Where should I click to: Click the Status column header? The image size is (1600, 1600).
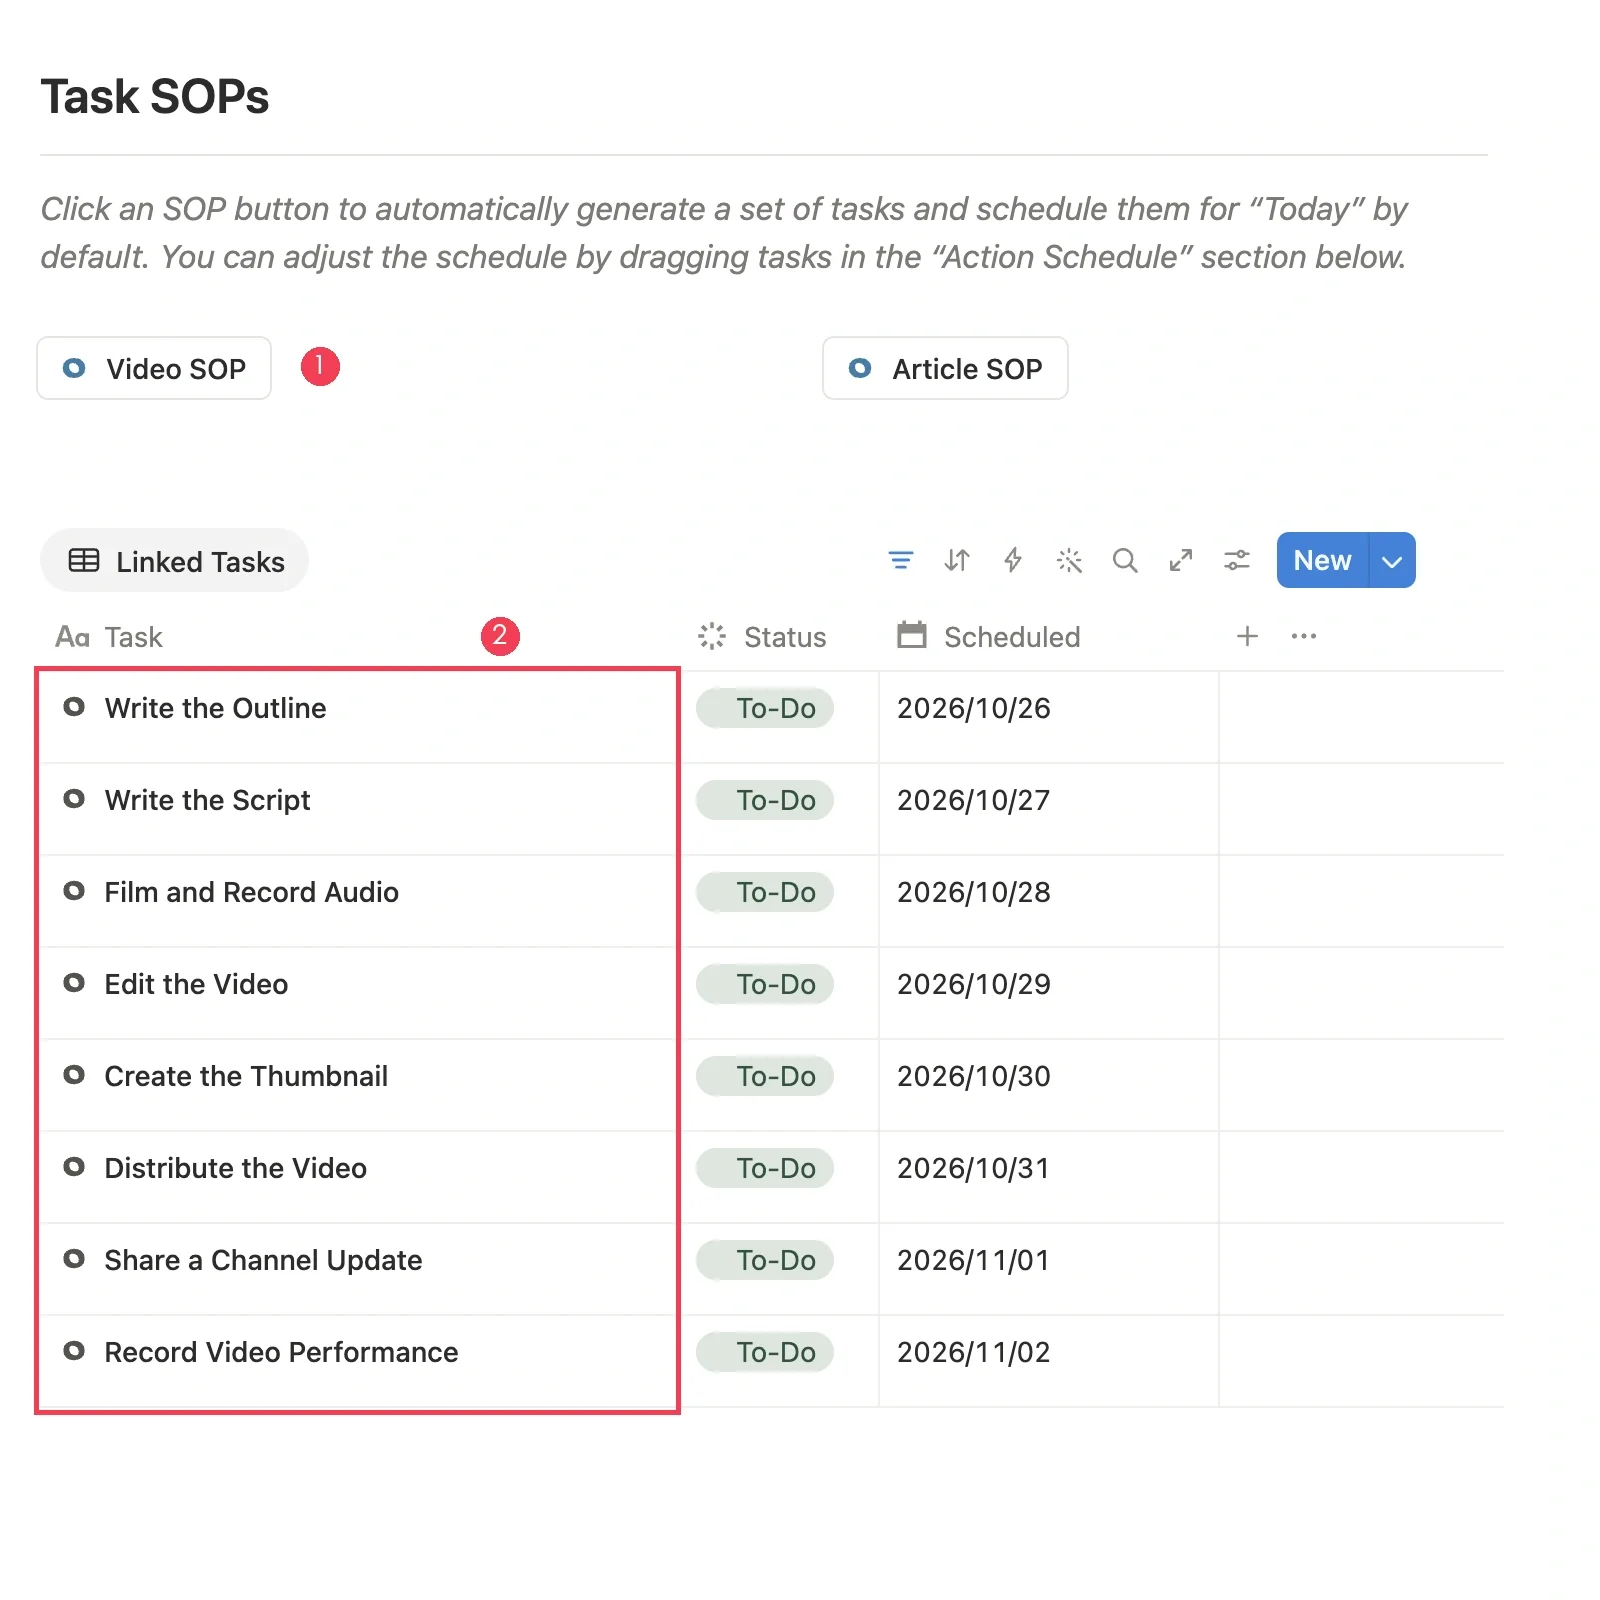(762, 637)
